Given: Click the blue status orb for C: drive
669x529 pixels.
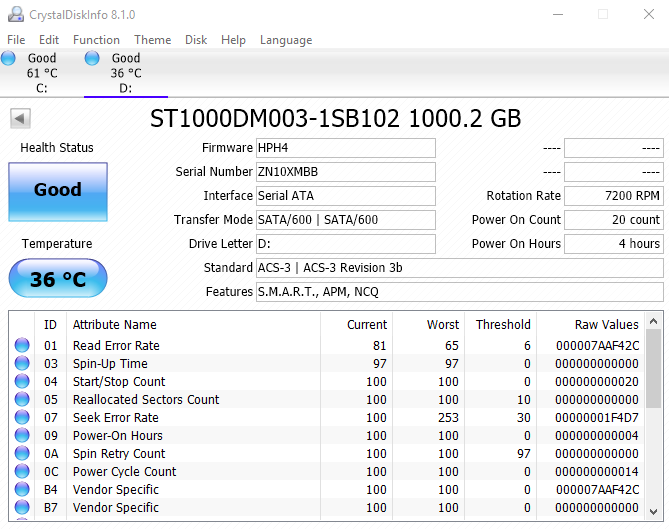Looking at the screenshot, I should [8, 58].
